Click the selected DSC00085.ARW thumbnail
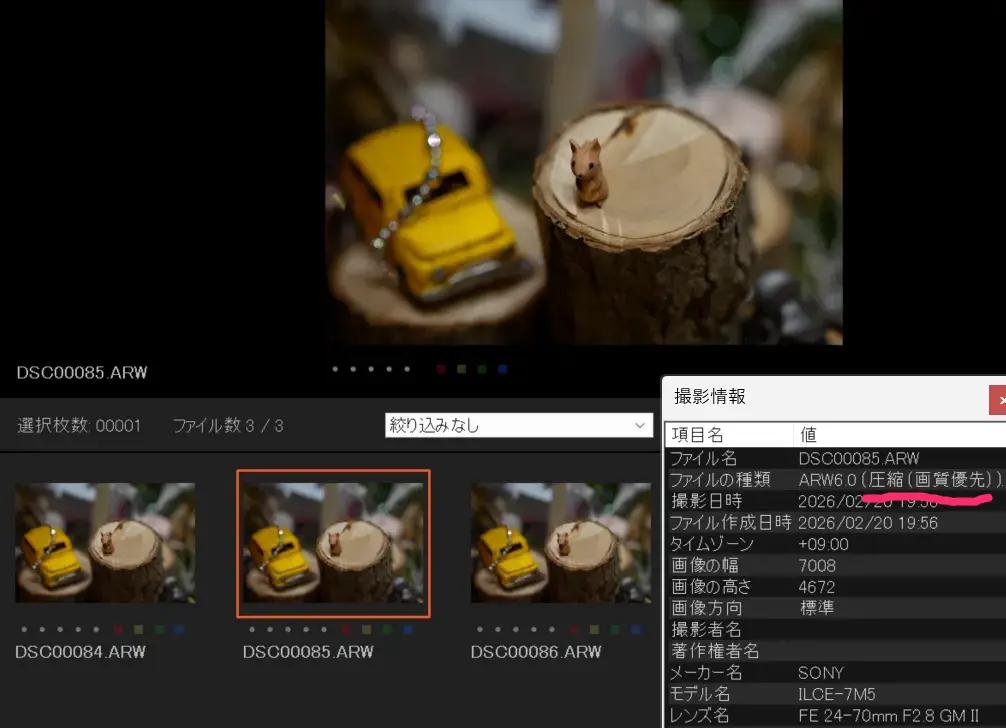Viewport: 1006px width, 728px height. (333, 543)
